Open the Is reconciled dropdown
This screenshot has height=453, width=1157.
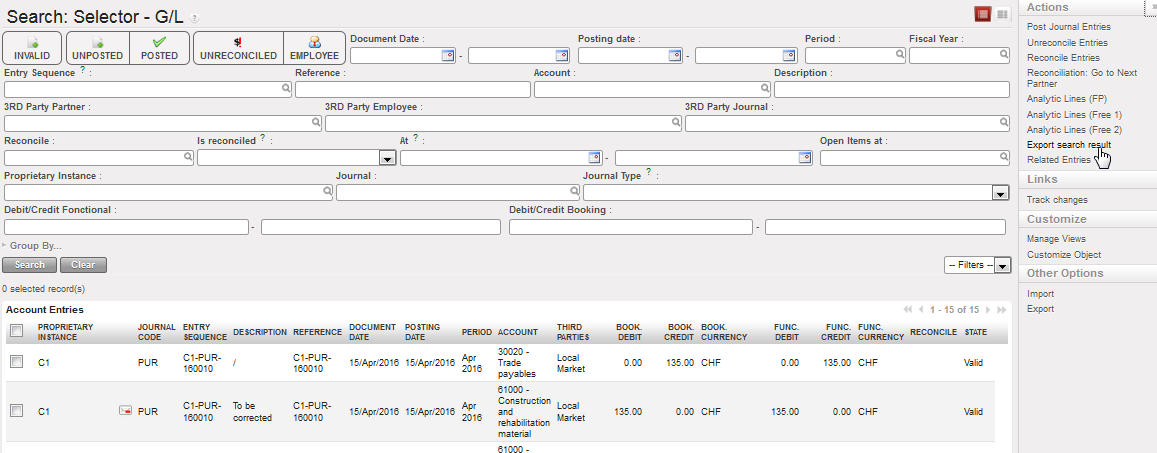pyautogui.click(x=387, y=158)
